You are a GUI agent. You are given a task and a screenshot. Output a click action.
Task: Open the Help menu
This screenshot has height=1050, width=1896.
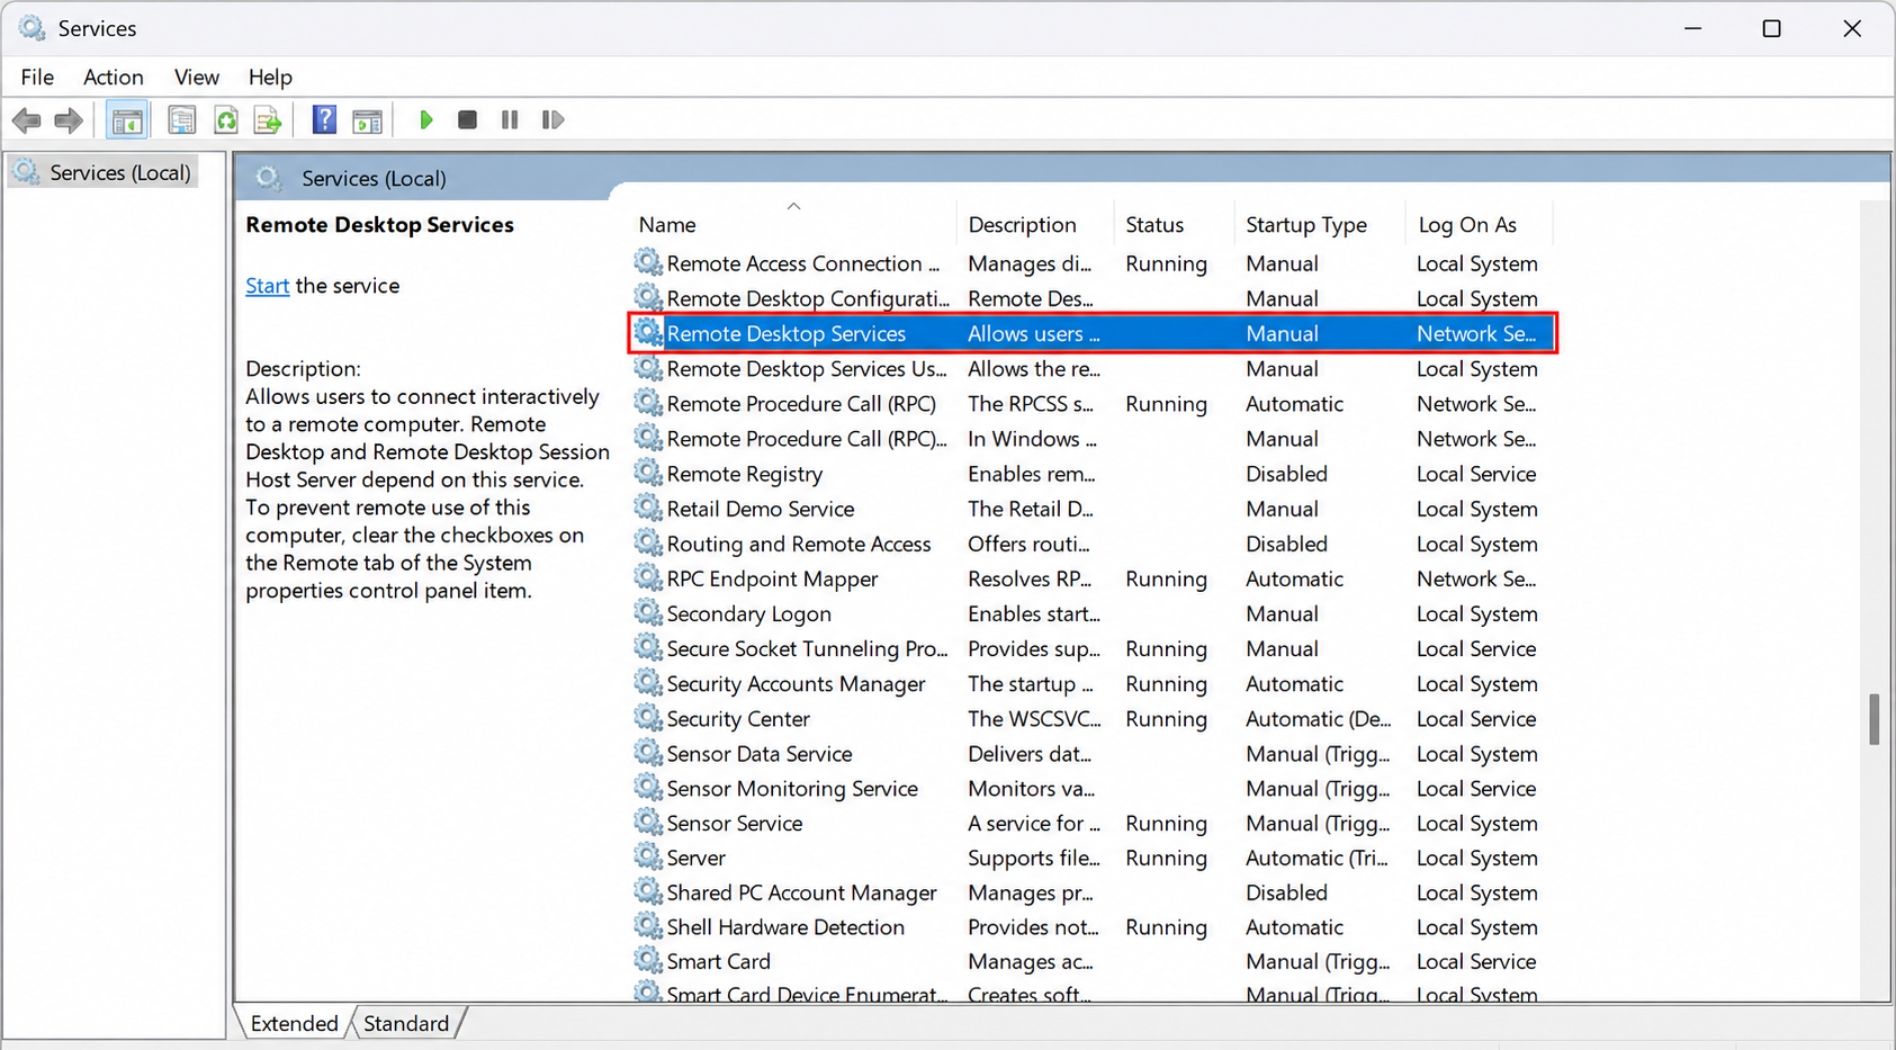click(x=270, y=77)
